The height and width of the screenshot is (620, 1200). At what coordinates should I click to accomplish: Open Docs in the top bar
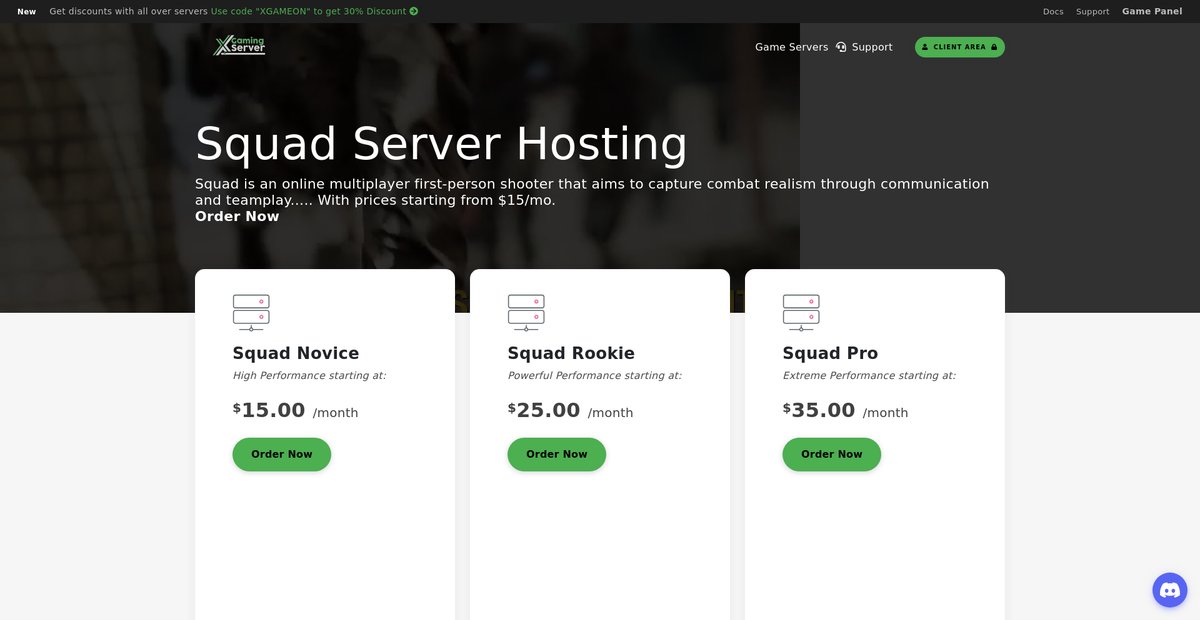click(x=1053, y=12)
